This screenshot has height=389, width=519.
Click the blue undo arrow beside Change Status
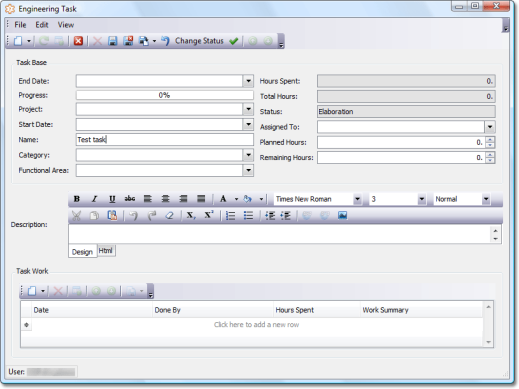[x=165, y=41]
